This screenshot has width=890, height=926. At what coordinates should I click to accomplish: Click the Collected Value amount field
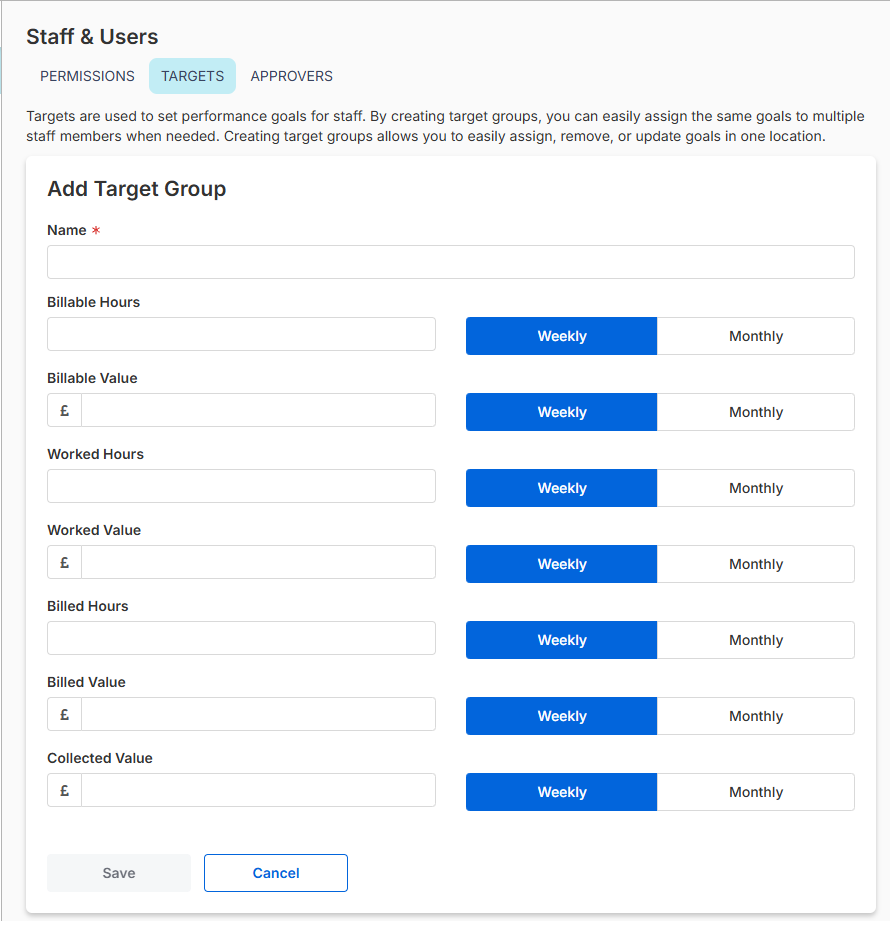tap(258, 790)
